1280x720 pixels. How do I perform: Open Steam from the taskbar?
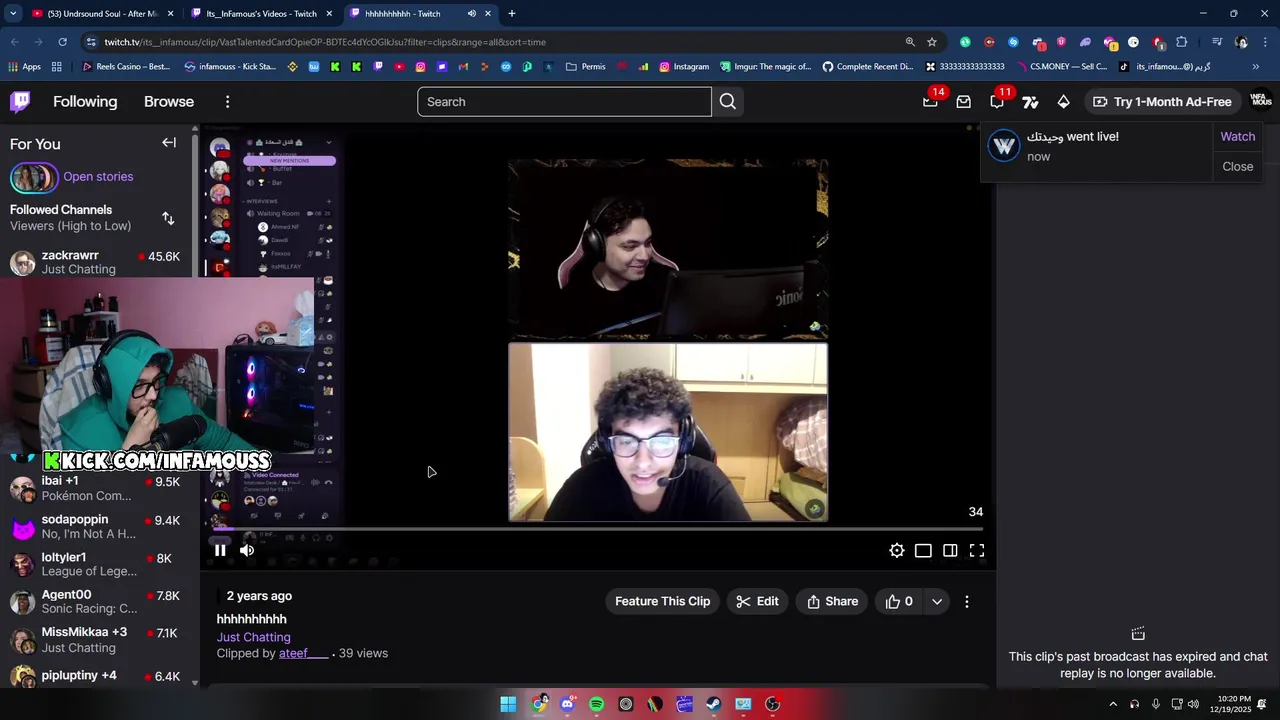pyautogui.click(x=714, y=704)
